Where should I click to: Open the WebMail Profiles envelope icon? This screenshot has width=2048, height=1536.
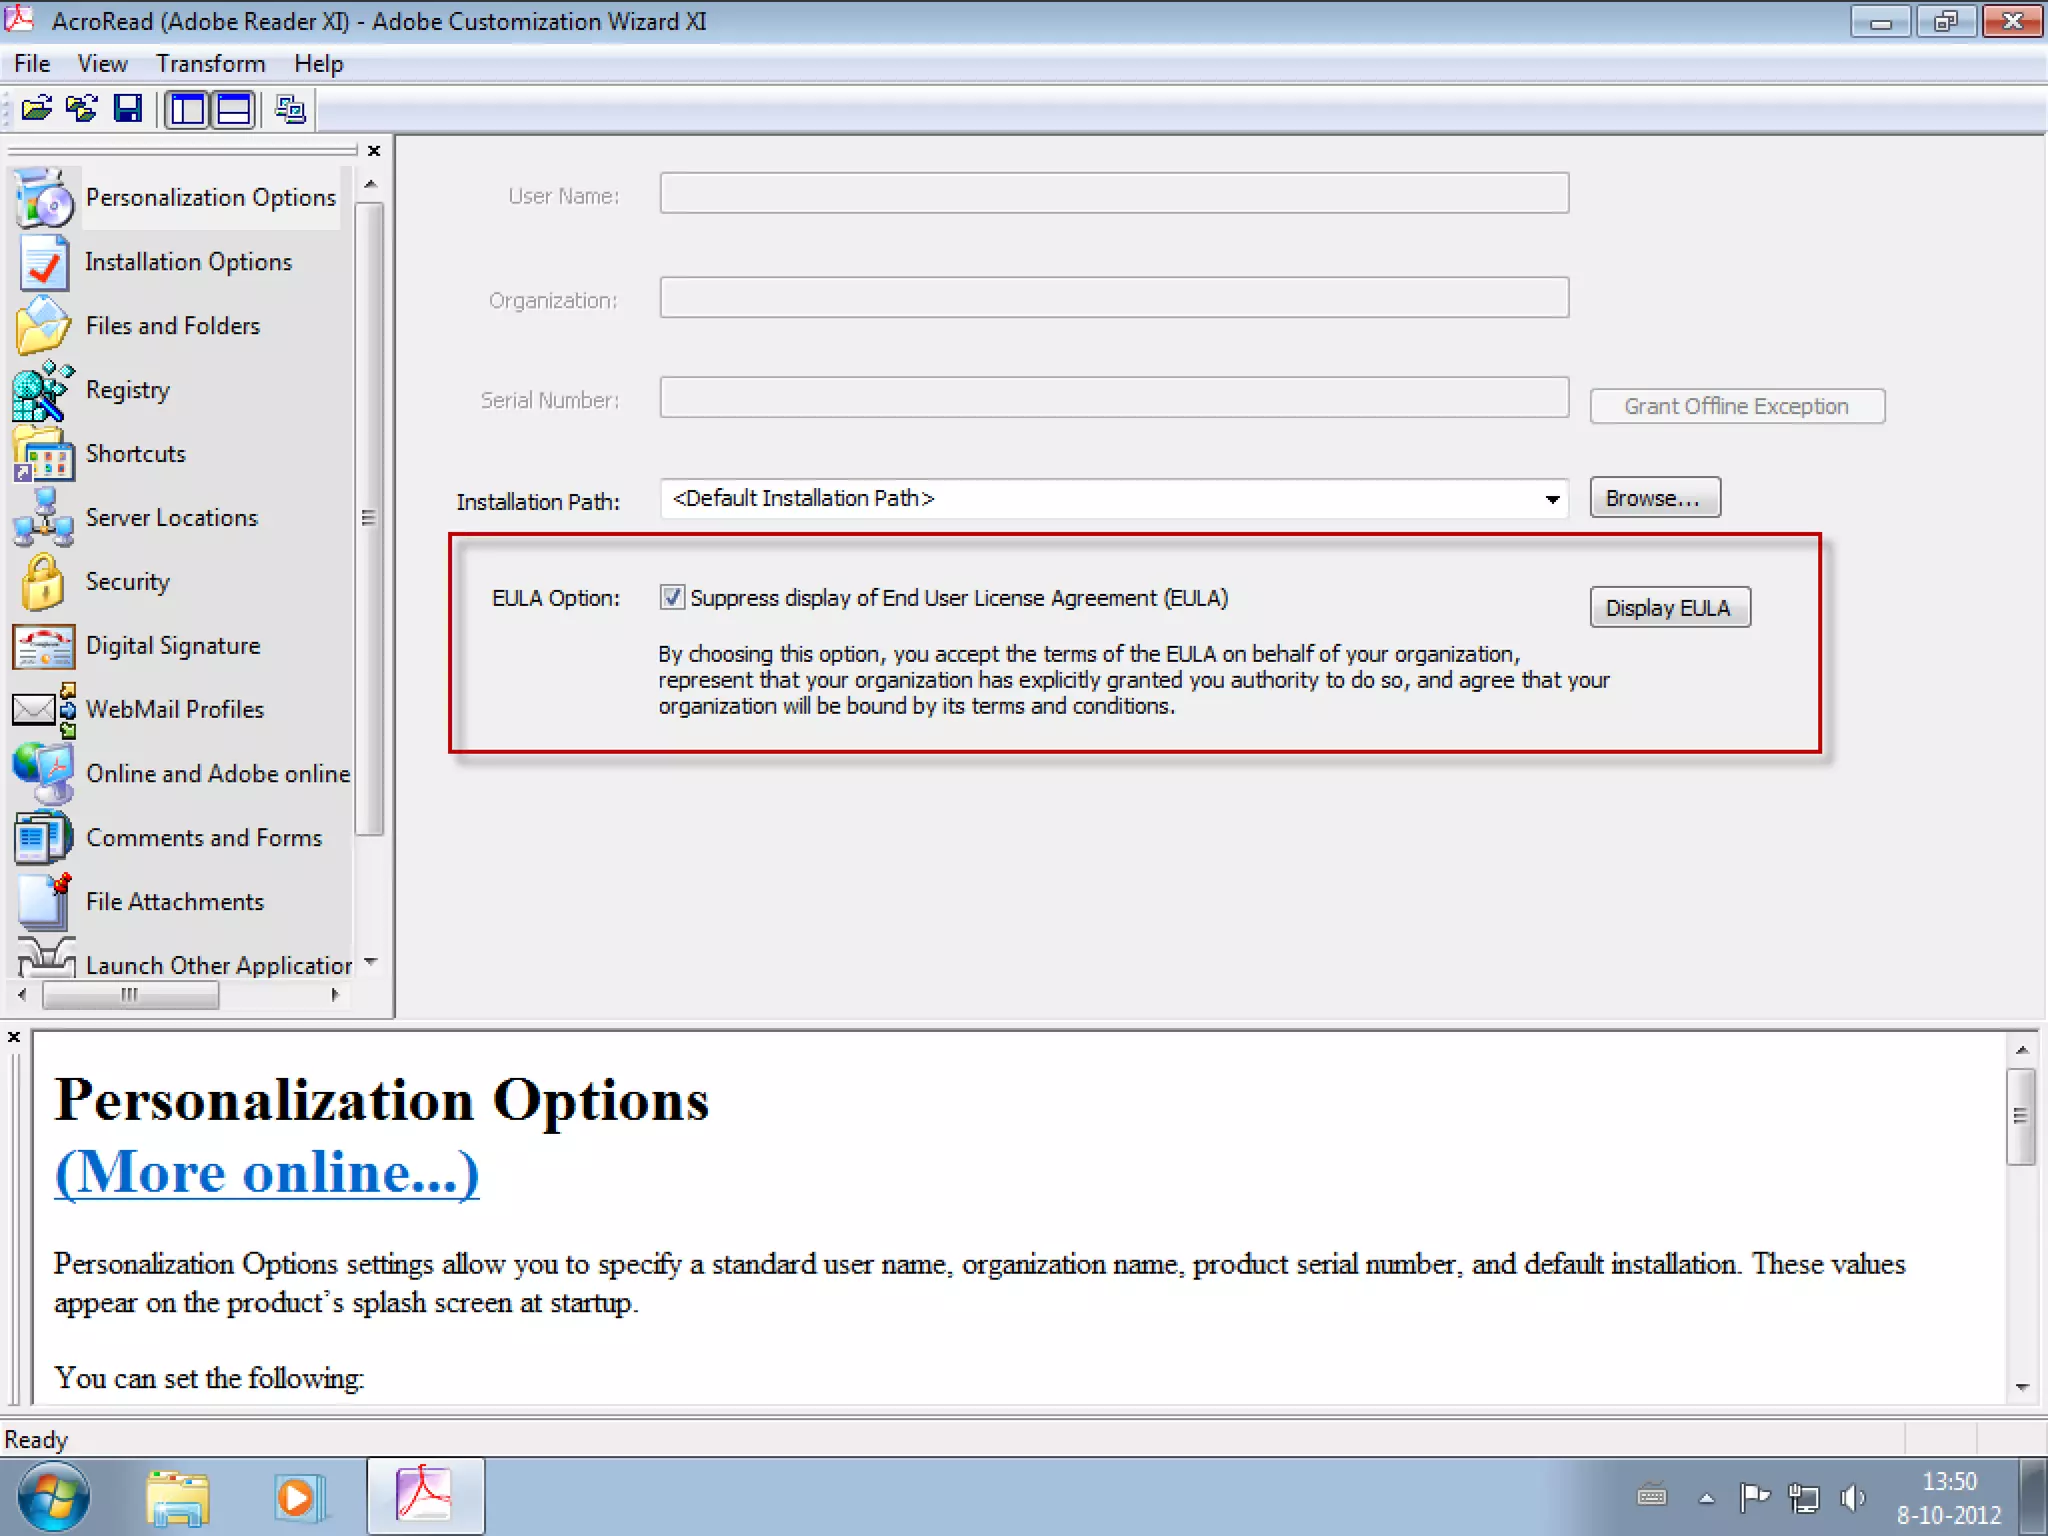click(x=44, y=710)
